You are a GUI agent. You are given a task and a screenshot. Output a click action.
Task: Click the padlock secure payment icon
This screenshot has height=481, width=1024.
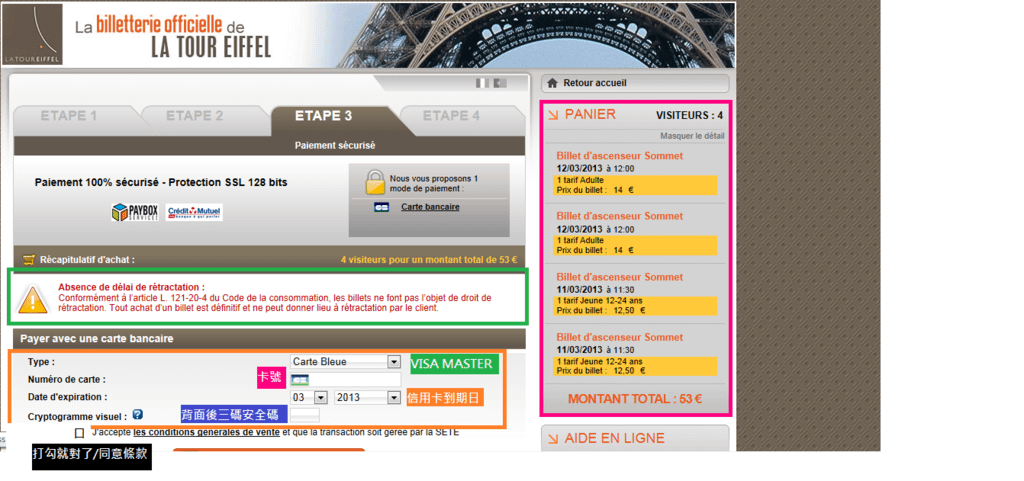(x=376, y=182)
